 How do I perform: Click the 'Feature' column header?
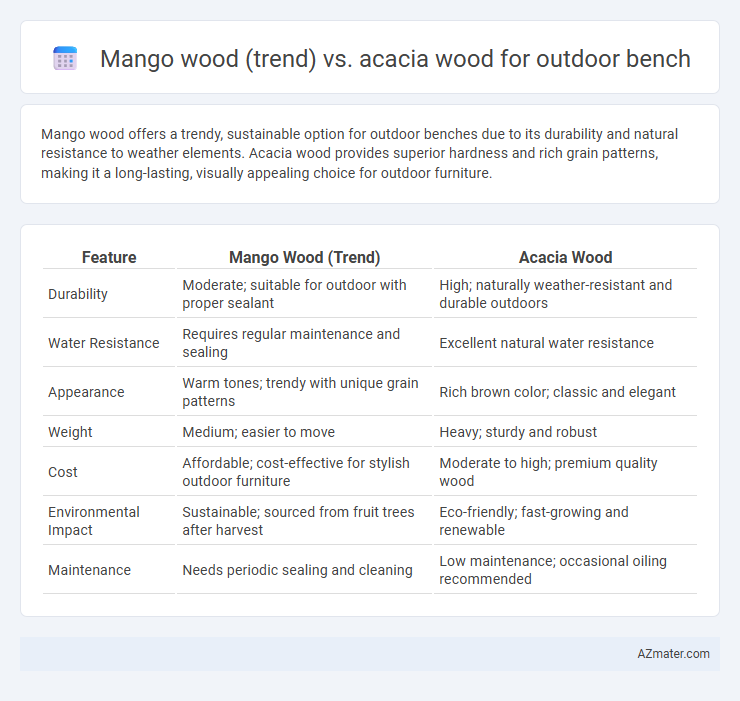point(109,257)
